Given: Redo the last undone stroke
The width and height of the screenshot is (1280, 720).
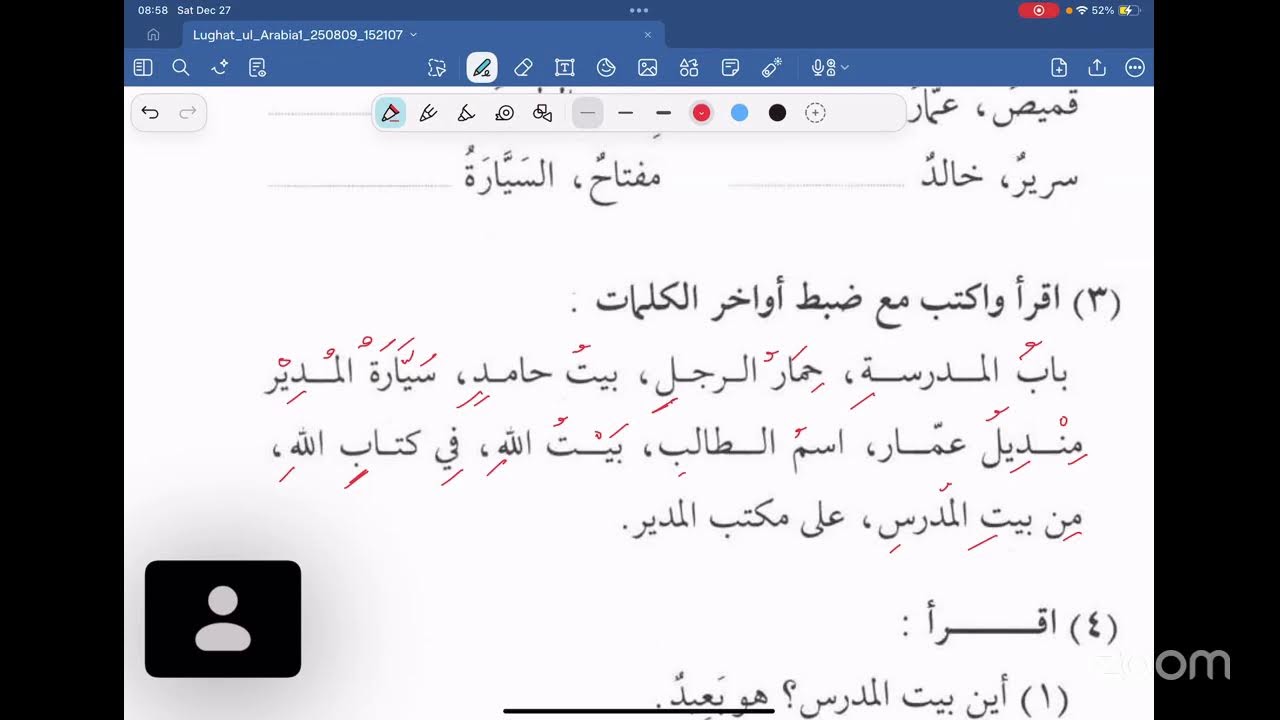Looking at the screenshot, I should coord(187,113).
